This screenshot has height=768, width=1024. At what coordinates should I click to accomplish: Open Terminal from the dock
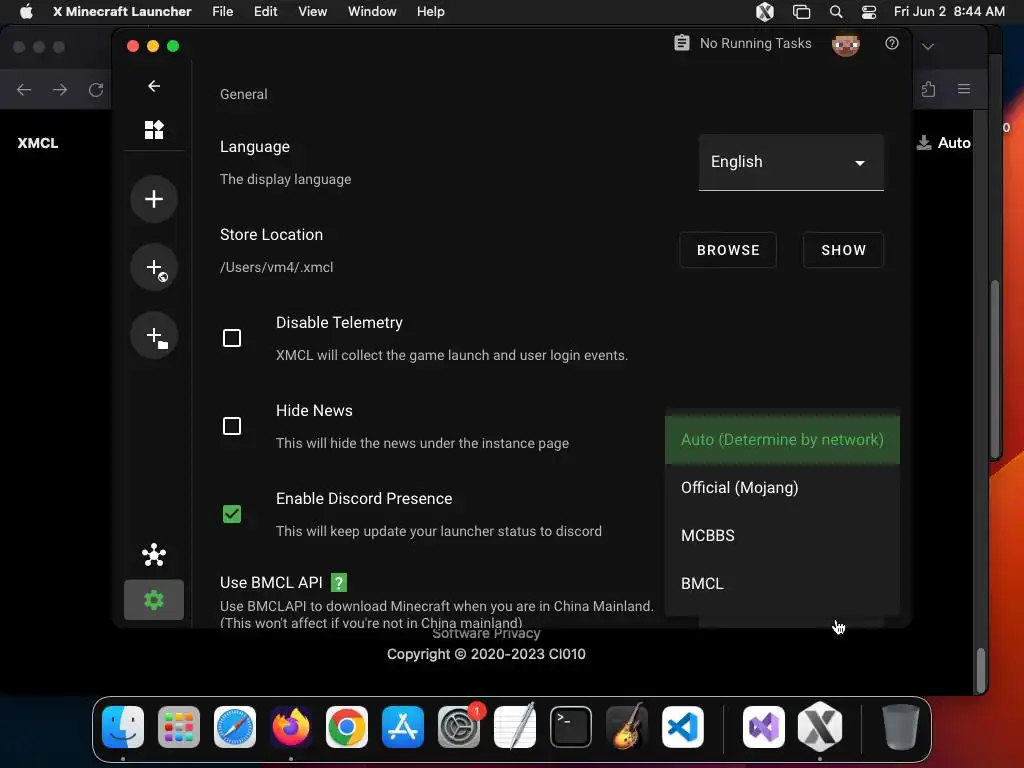coord(571,727)
